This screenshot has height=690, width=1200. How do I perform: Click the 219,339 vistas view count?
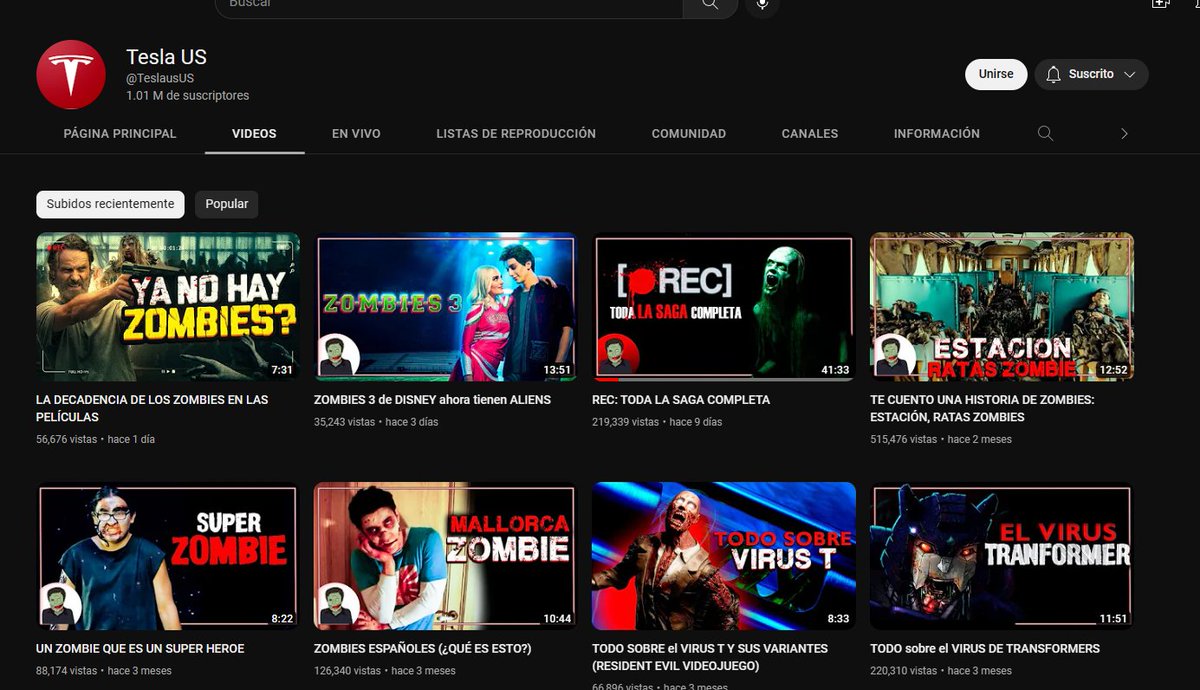point(625,422)
